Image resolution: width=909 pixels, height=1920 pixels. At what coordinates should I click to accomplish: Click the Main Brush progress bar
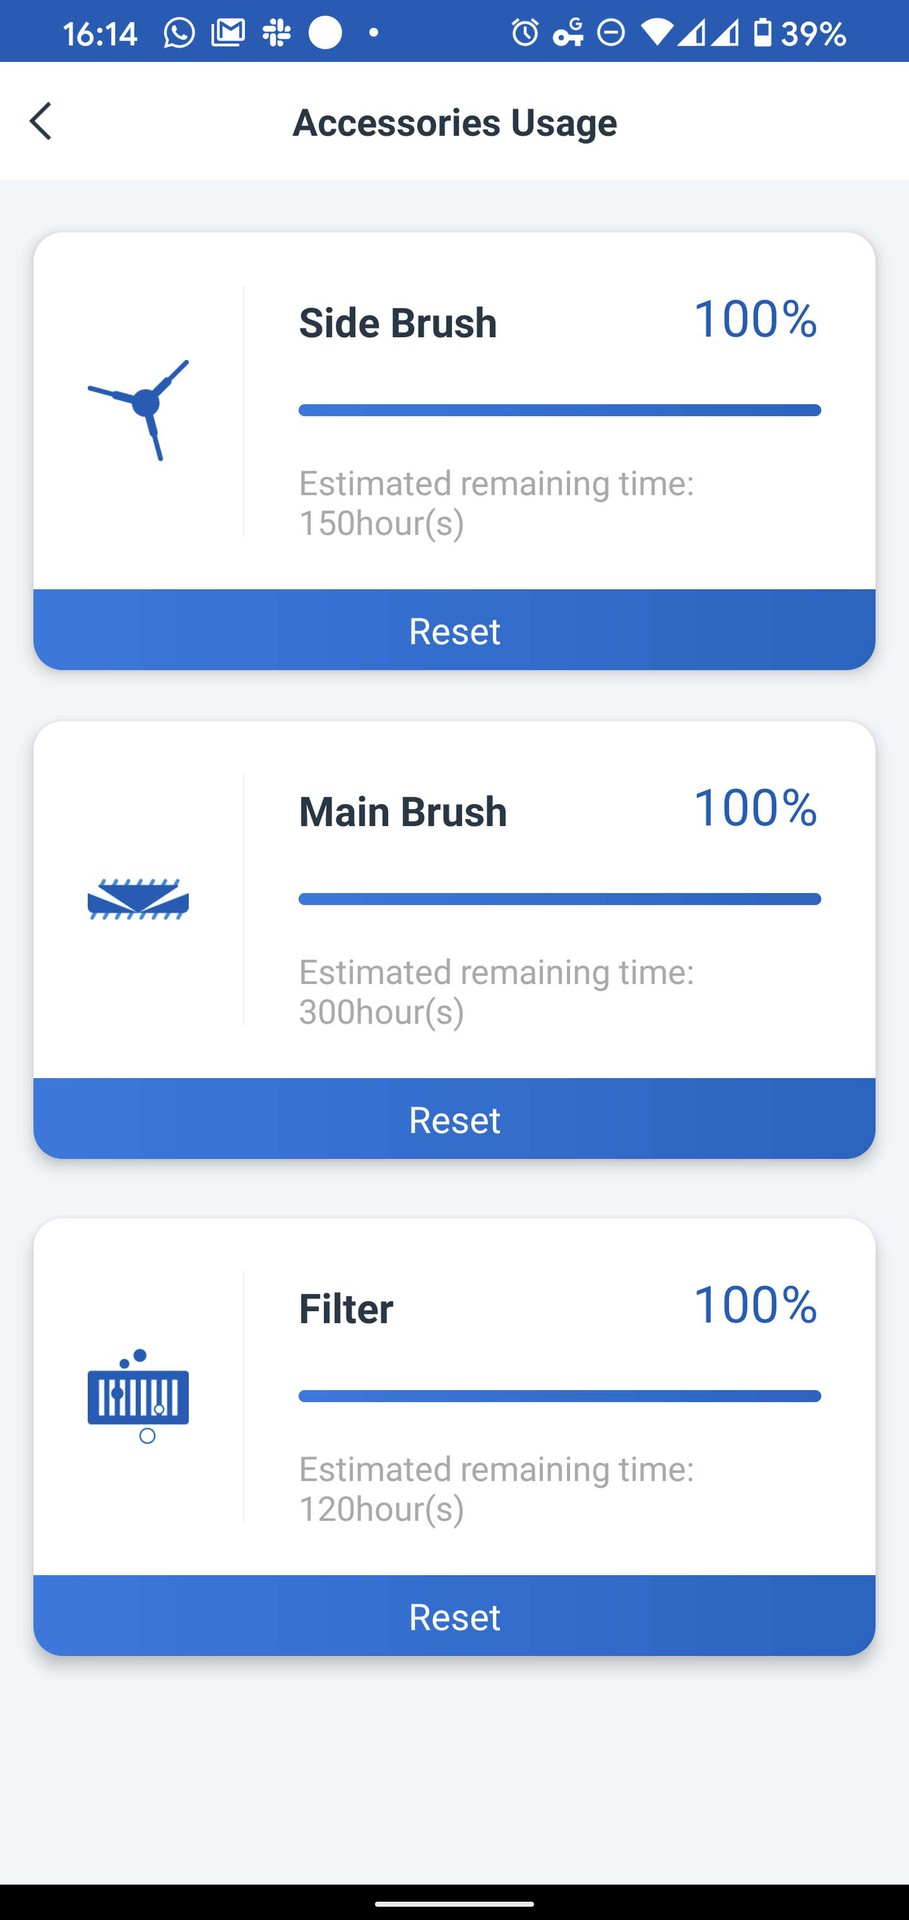559,899
